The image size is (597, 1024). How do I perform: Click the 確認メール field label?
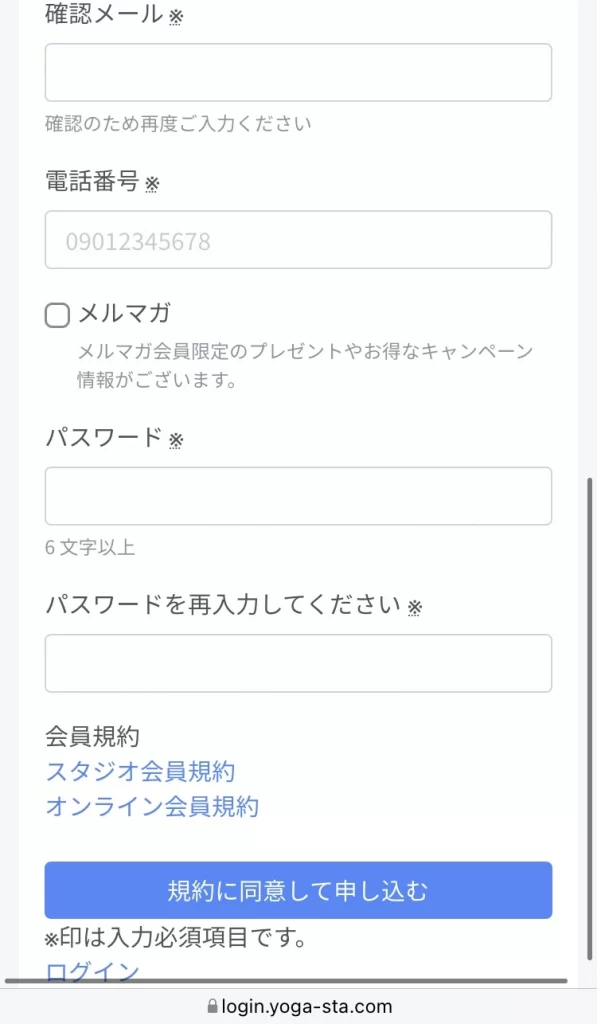point(104,14)
